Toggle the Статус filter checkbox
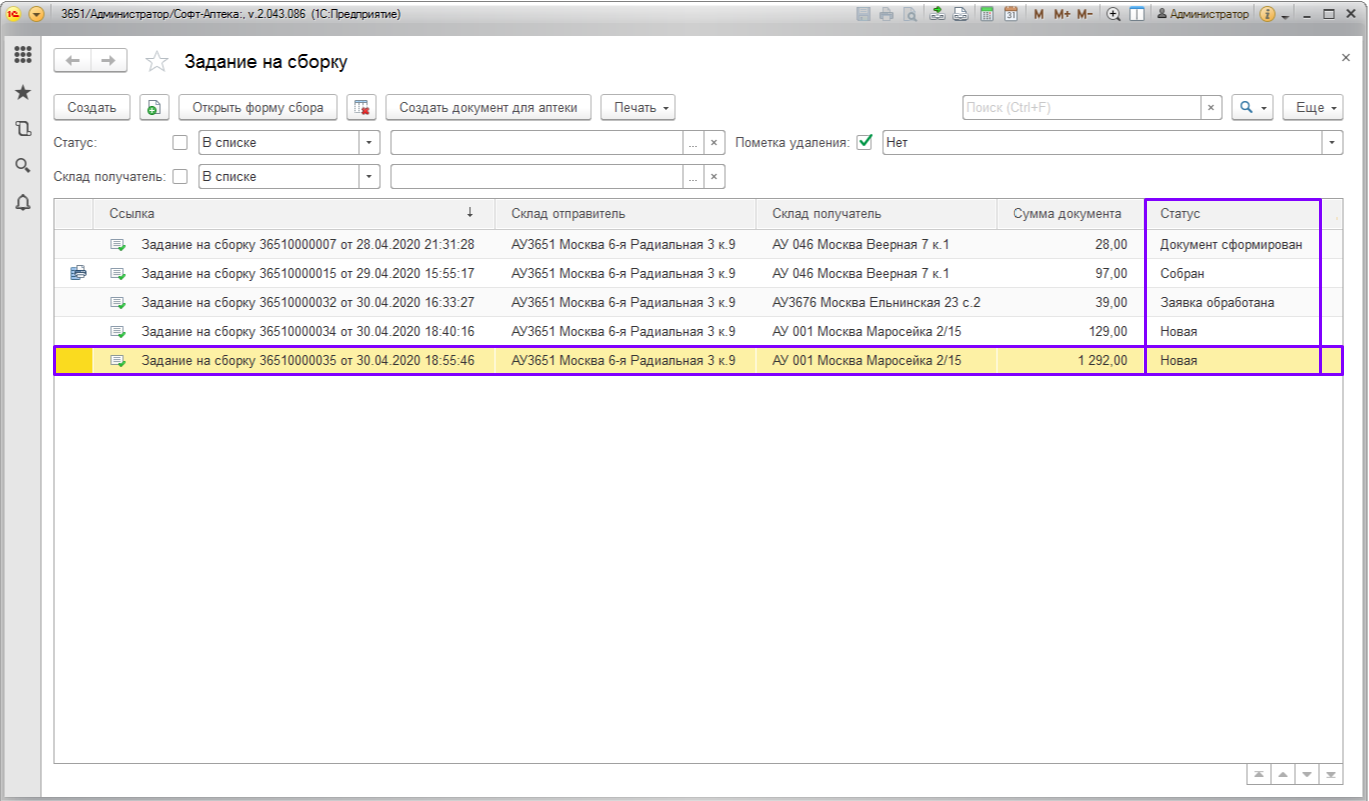 click(180, 143)
